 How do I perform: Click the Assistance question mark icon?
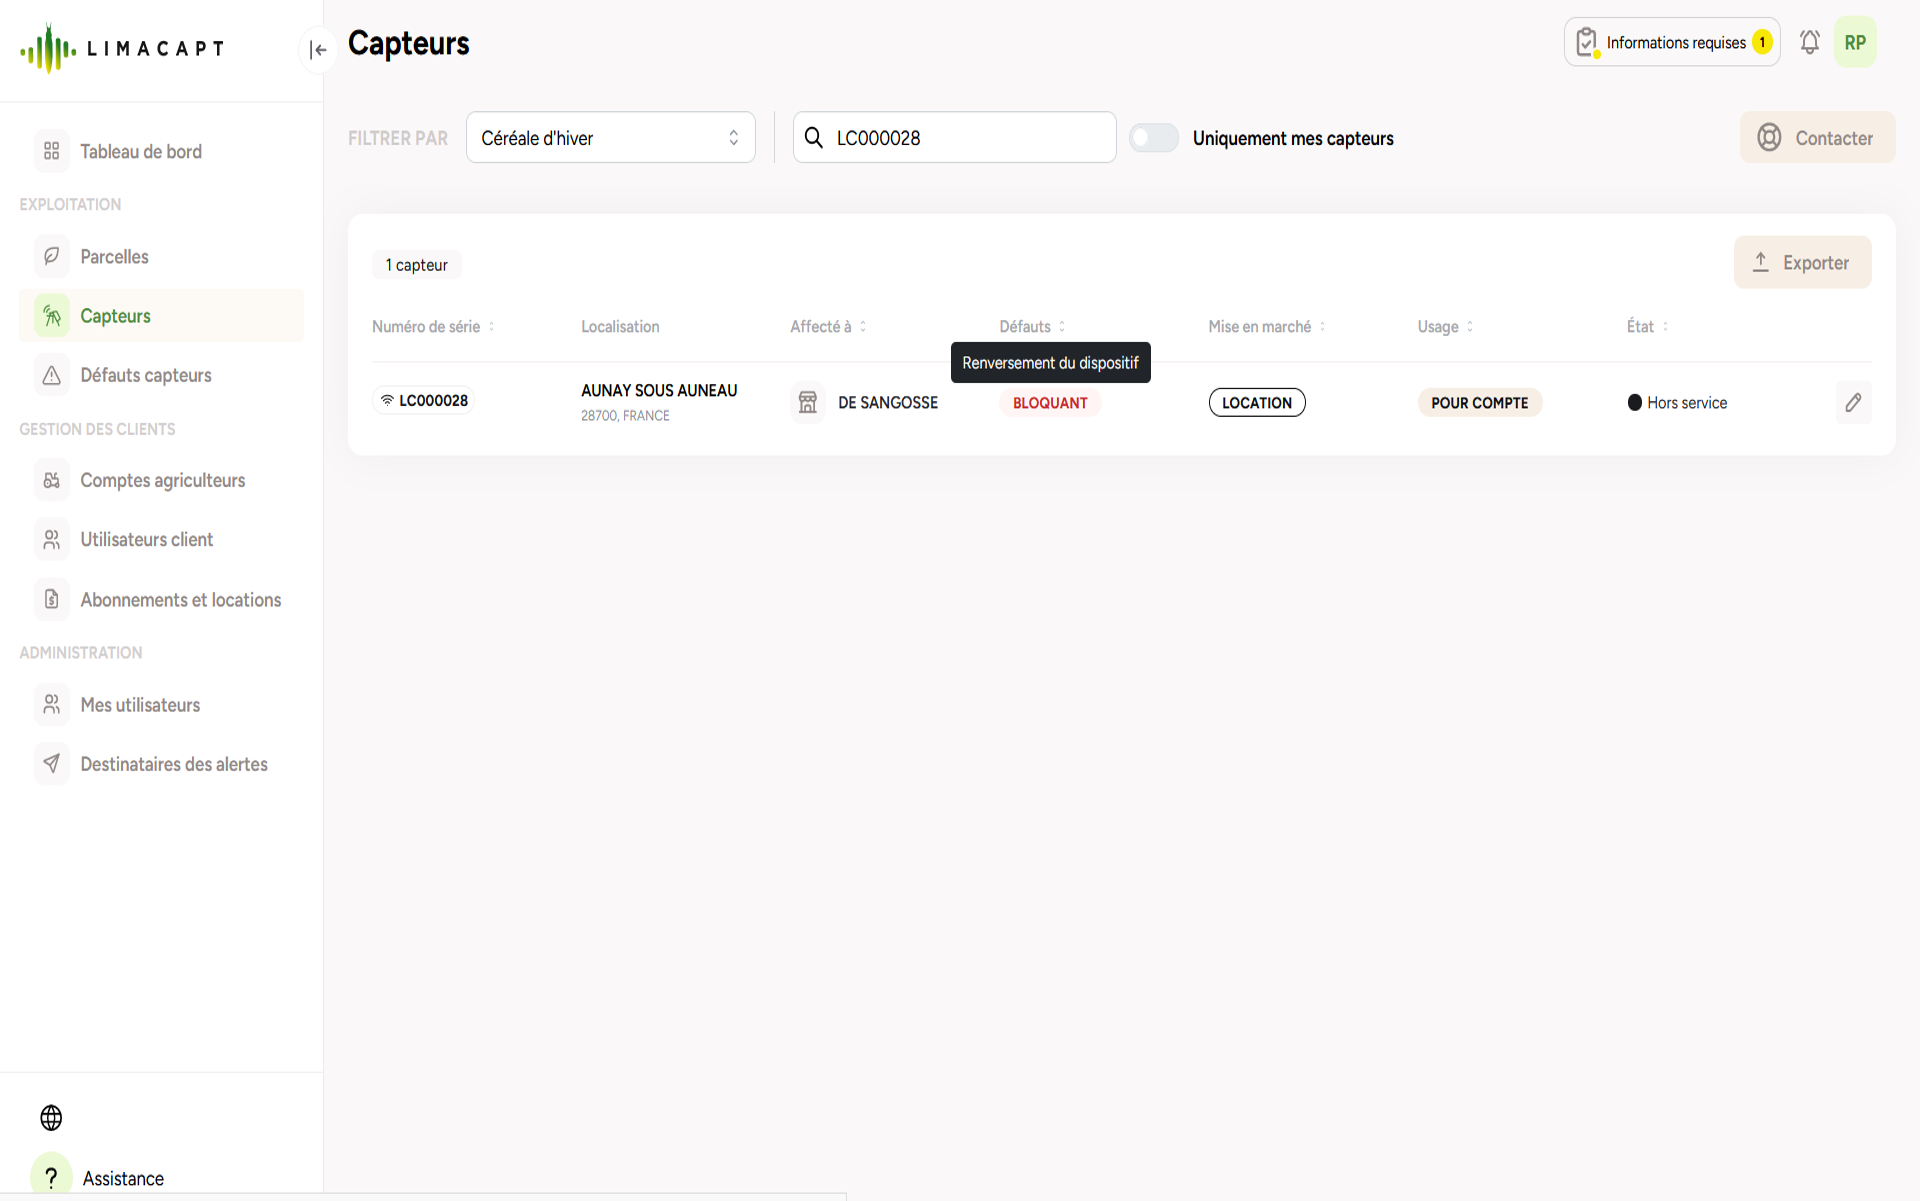51,1177
